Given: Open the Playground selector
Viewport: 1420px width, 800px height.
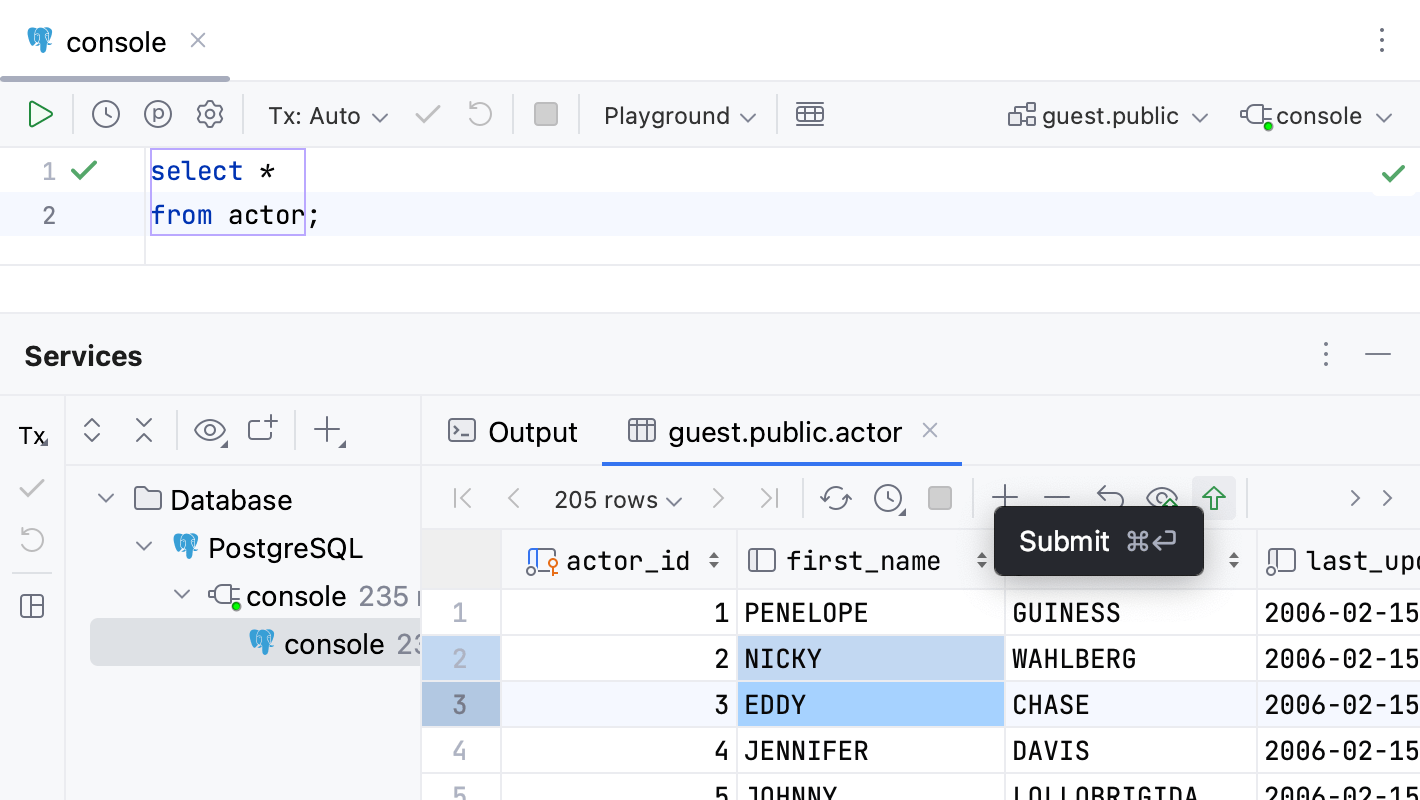Looking at the screenshot, I should (678, 115).
